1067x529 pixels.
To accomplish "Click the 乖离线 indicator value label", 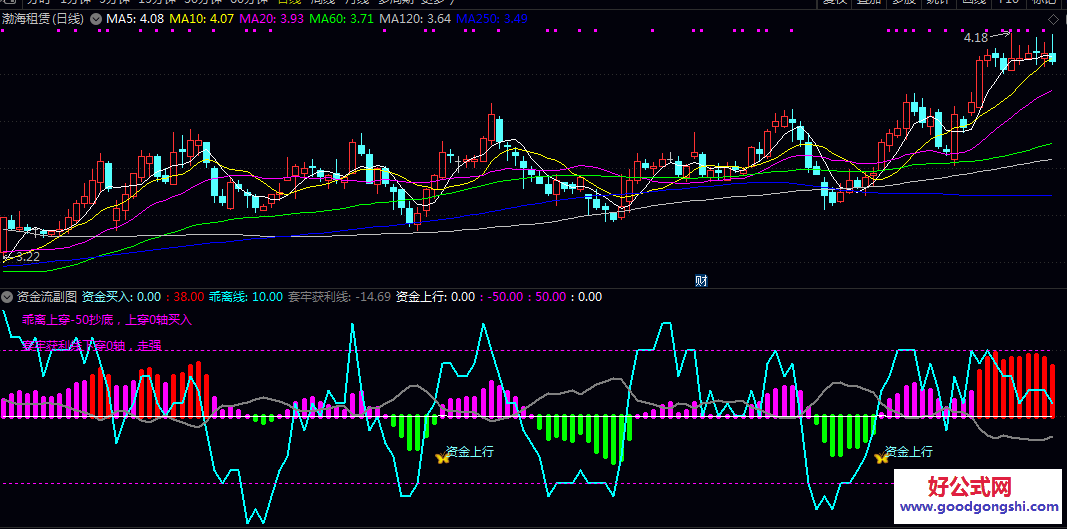I will pyautogui.click(x=245, y=297).
